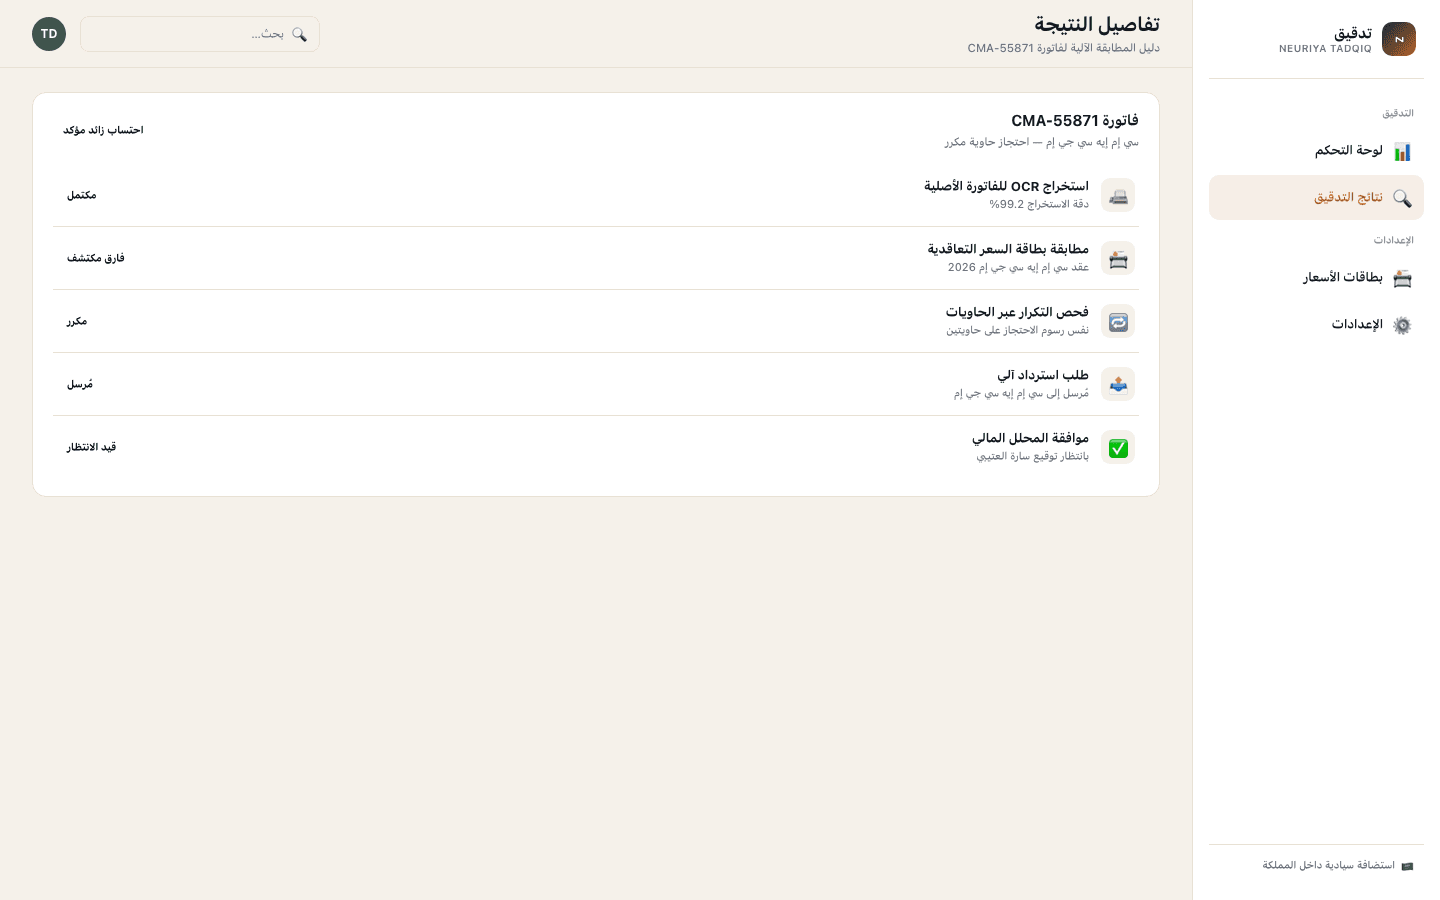The image size is (1440, 900).
Task: Click the duplicate check refresh icon
Action: pyautogui.click(x=1118, y=321)
